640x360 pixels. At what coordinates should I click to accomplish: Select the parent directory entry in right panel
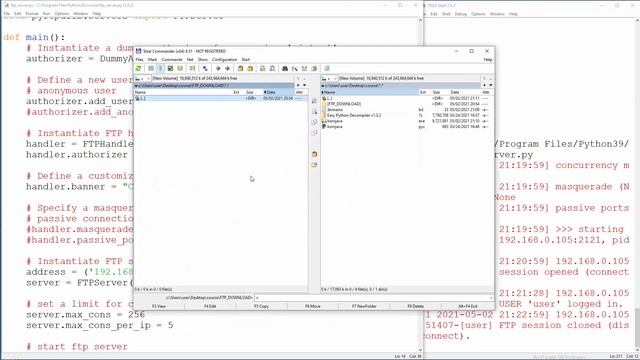(407, 98)
